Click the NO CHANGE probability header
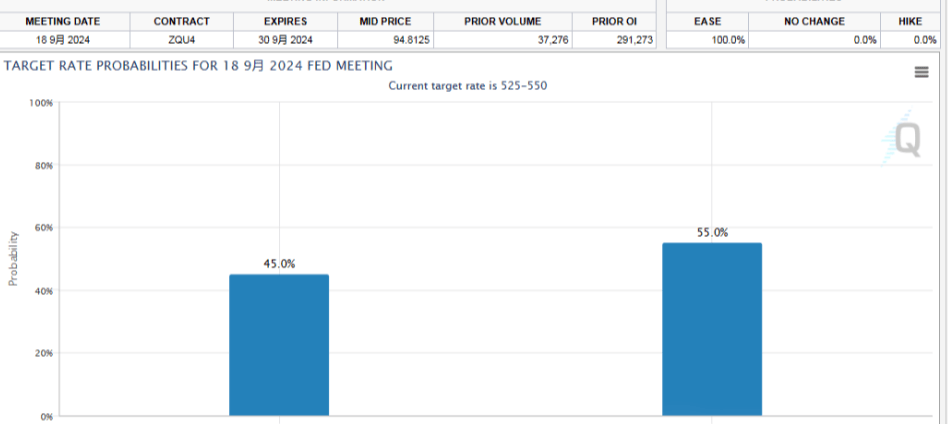 pyautogui.click(x=814, y=21)
